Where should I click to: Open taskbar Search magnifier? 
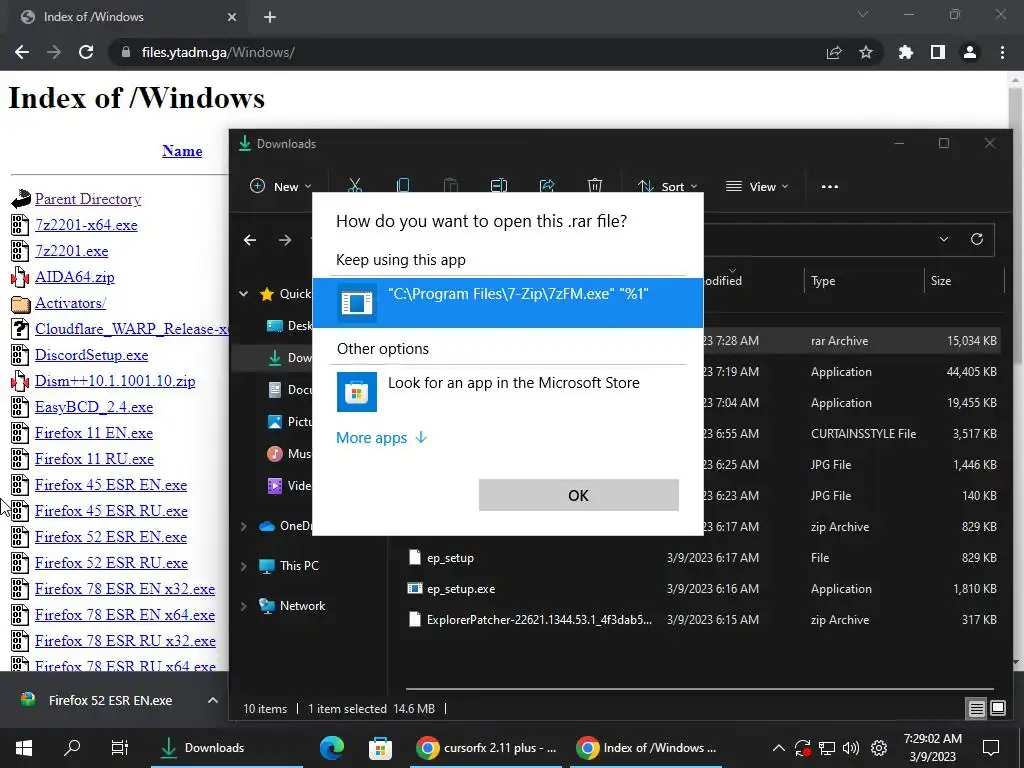72,748
